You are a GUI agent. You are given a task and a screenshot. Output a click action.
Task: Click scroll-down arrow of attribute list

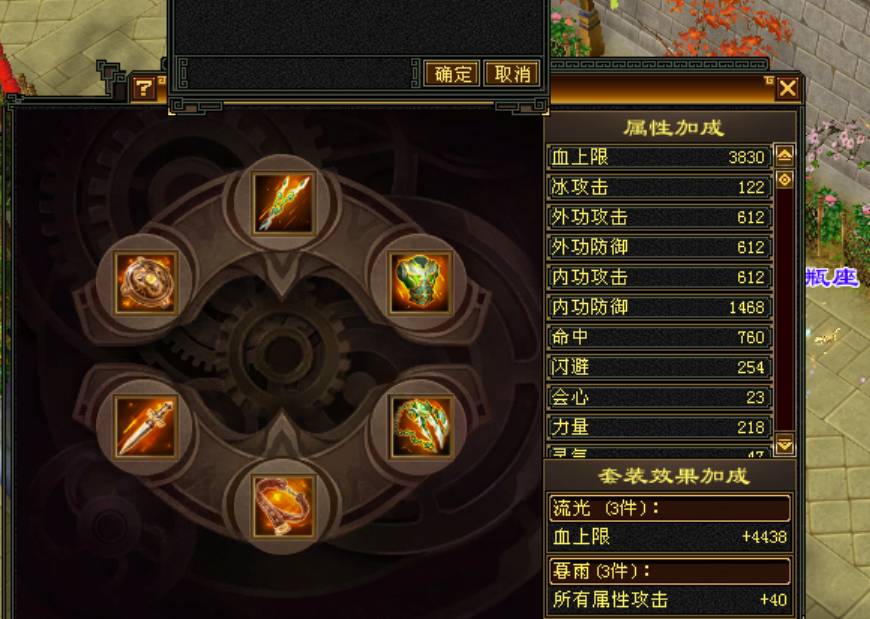[x=784, y=444]
